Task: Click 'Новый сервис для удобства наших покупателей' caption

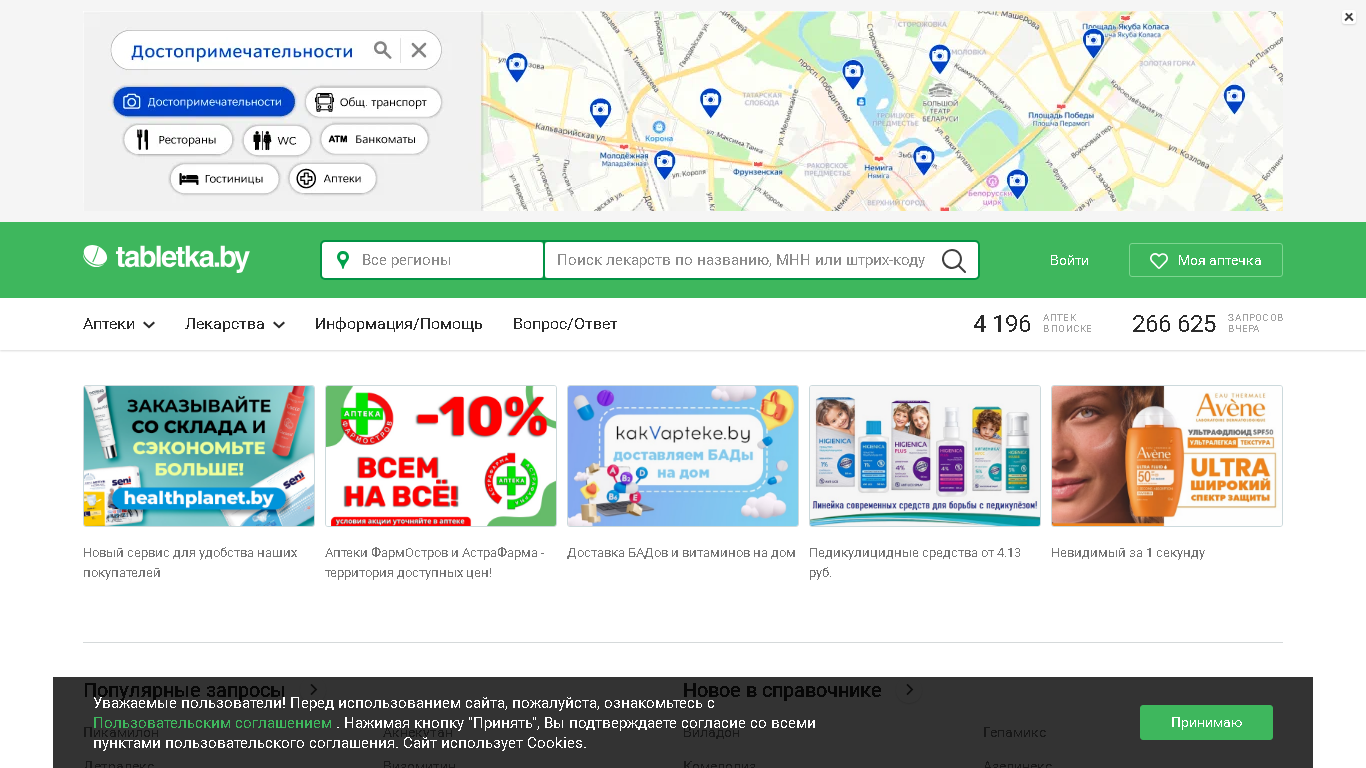Action: coord(190,562)
